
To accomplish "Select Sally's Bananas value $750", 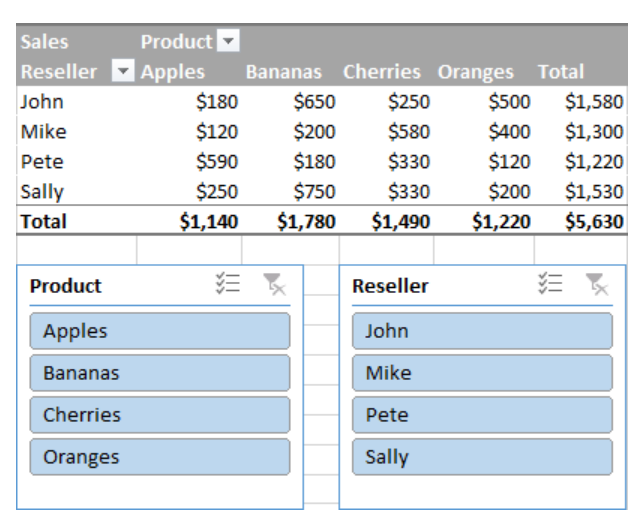I will (x=314, y=192).
